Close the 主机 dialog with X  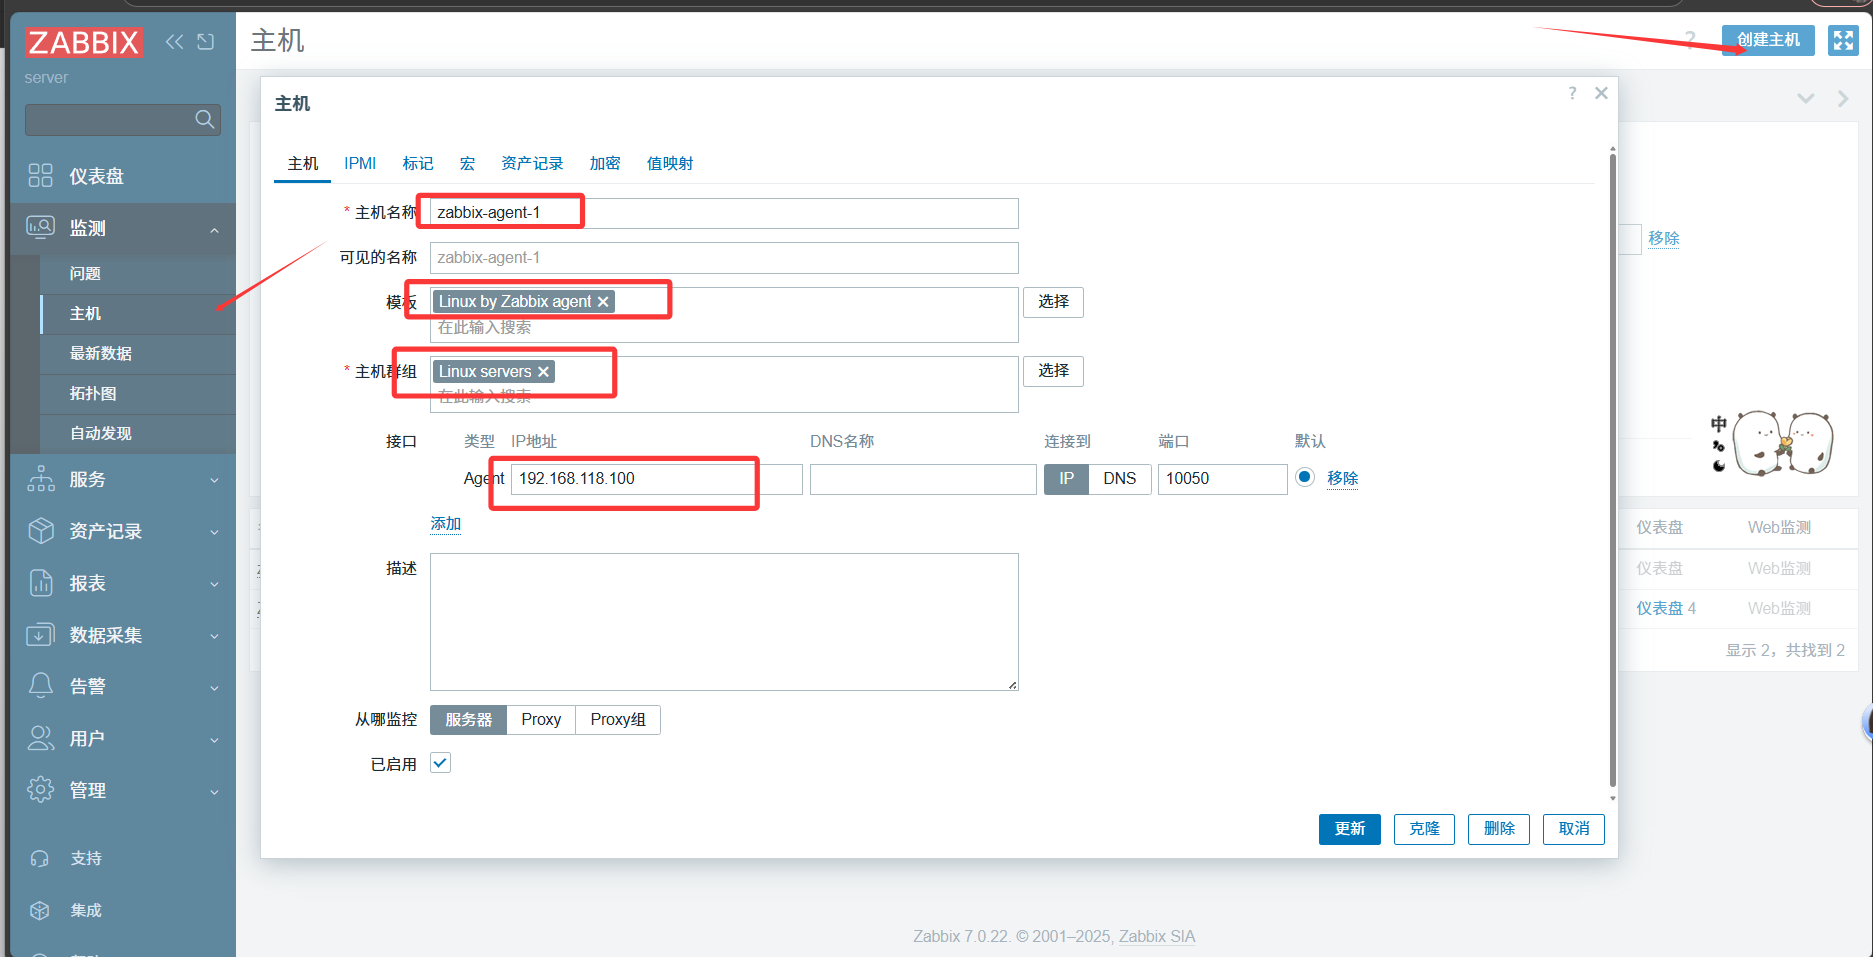pyautogui.click(x=1601, y=93)
